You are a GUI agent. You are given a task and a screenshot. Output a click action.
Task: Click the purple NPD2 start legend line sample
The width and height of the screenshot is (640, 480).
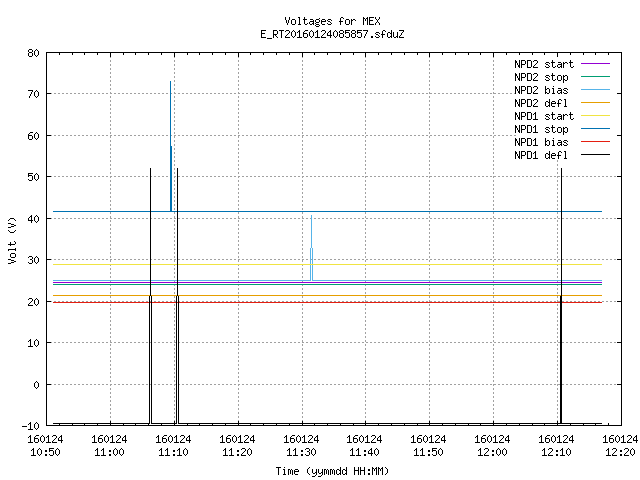595,63
